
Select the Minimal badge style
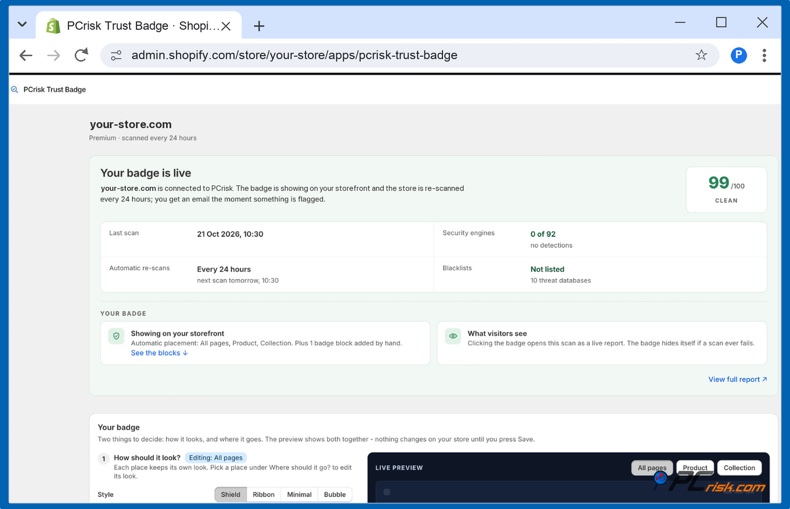pos(299,494)
